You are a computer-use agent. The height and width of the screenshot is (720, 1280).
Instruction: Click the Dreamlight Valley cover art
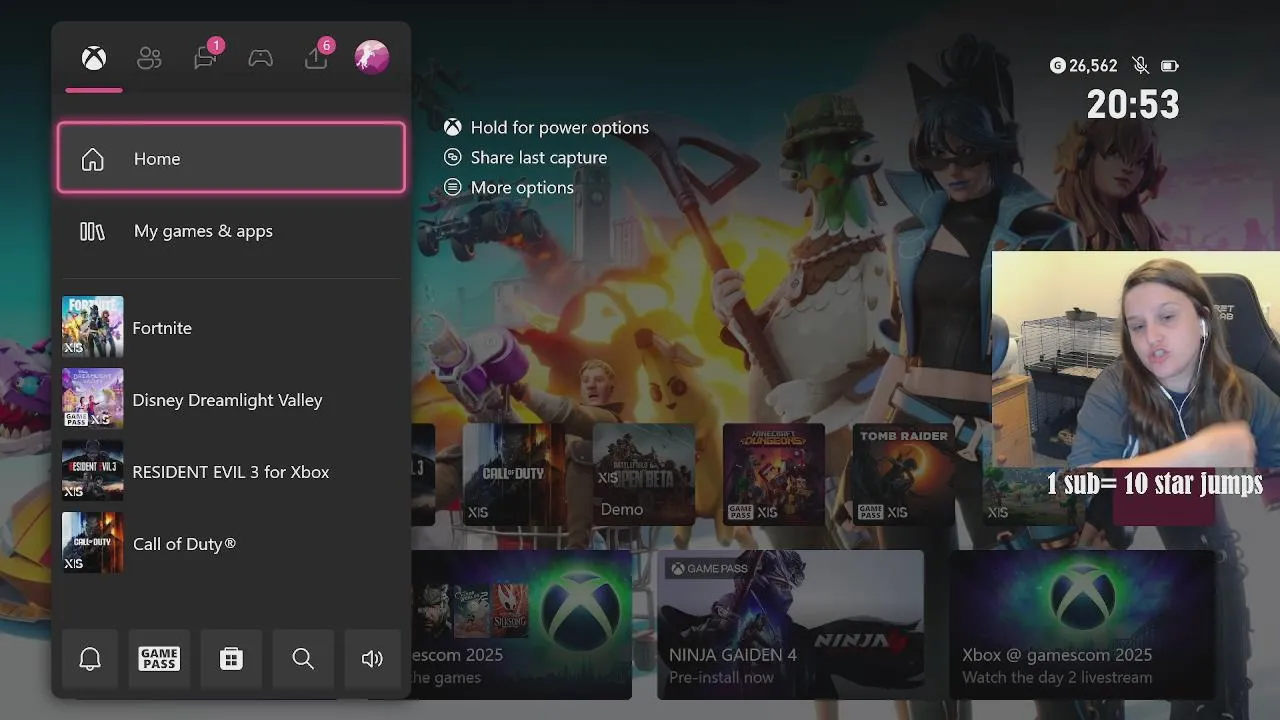pos(93,399)
